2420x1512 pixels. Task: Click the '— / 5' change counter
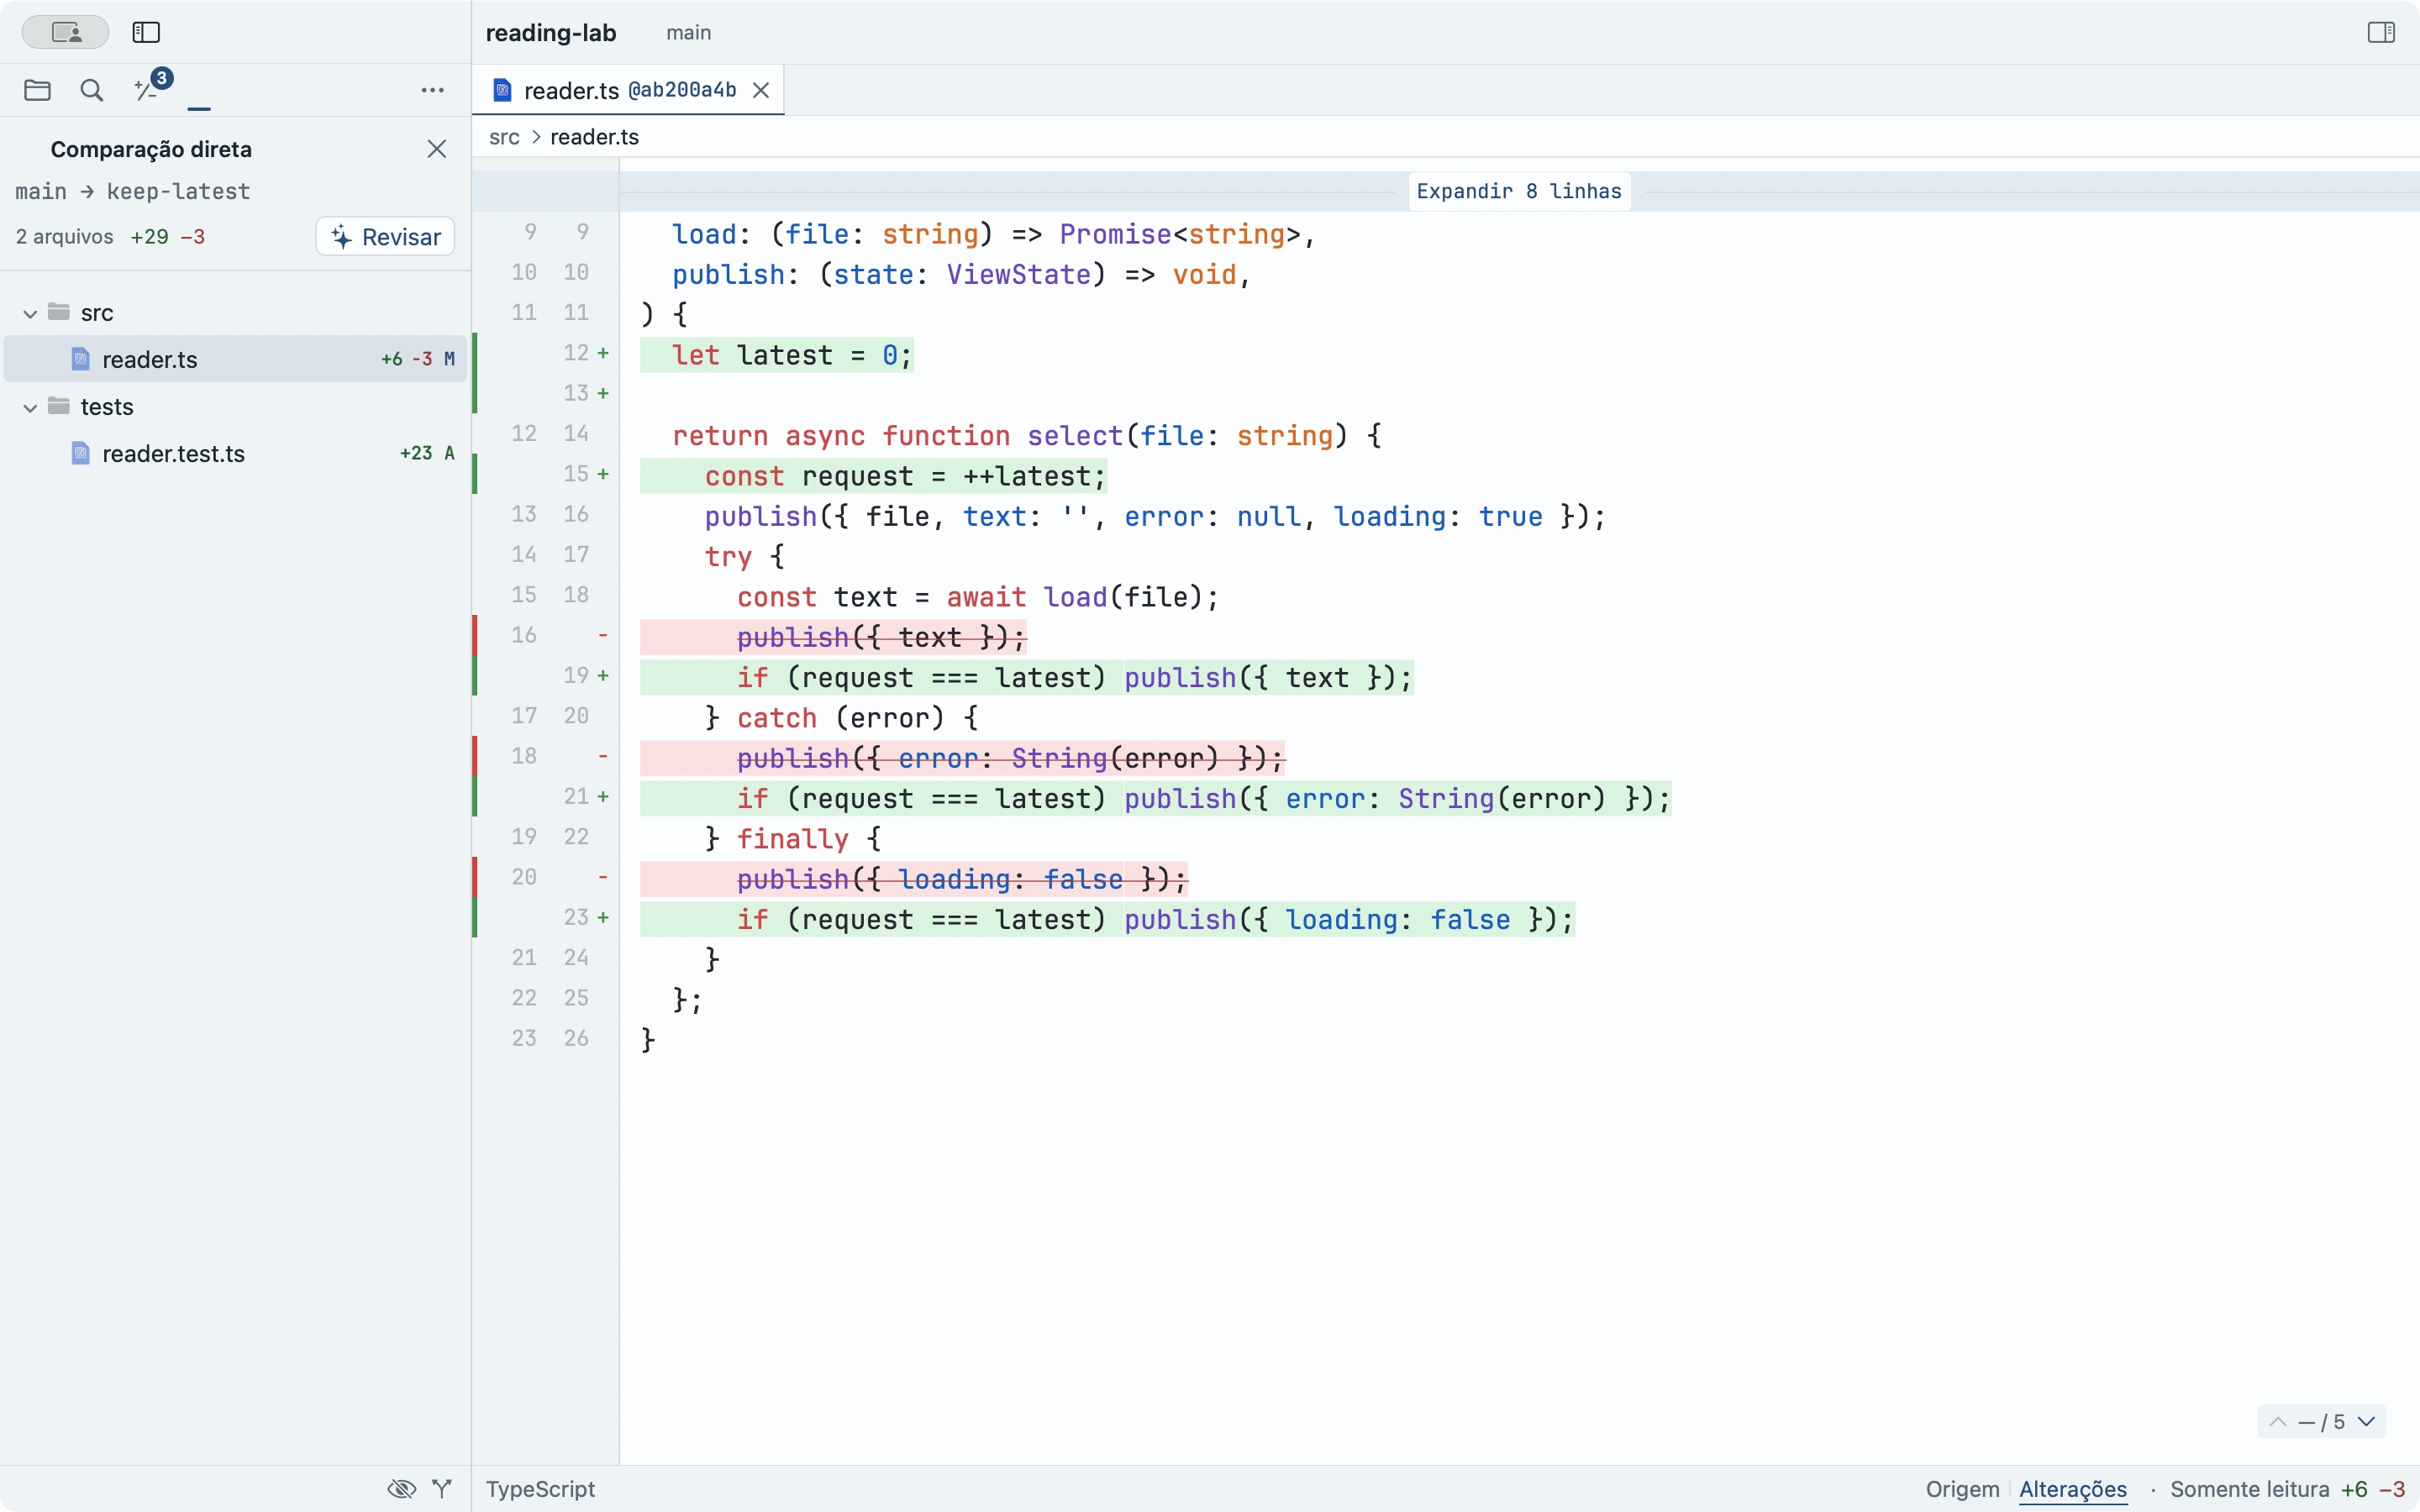tap(2321, 1422)
